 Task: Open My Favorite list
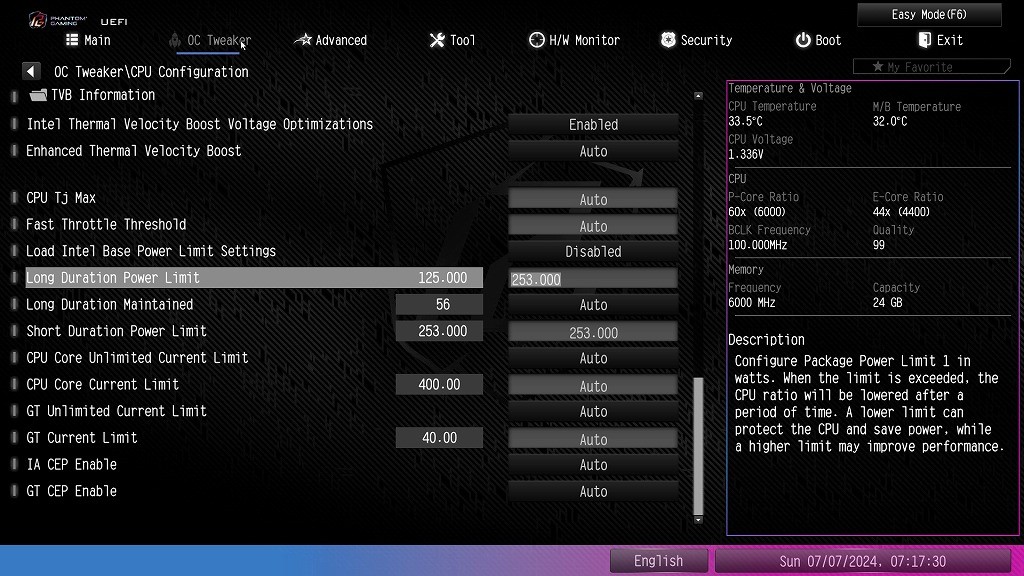[931, 67]
